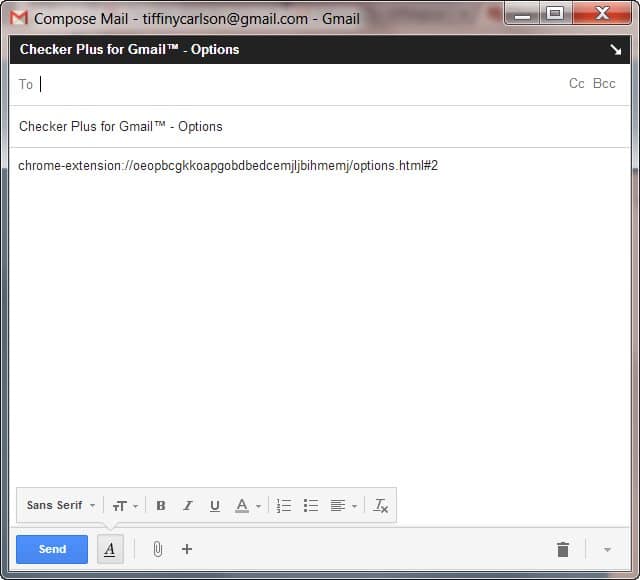The image size is (640, 580).
Task: Pop in the compose window with arrow icon
Action: [x=616, y=50]
